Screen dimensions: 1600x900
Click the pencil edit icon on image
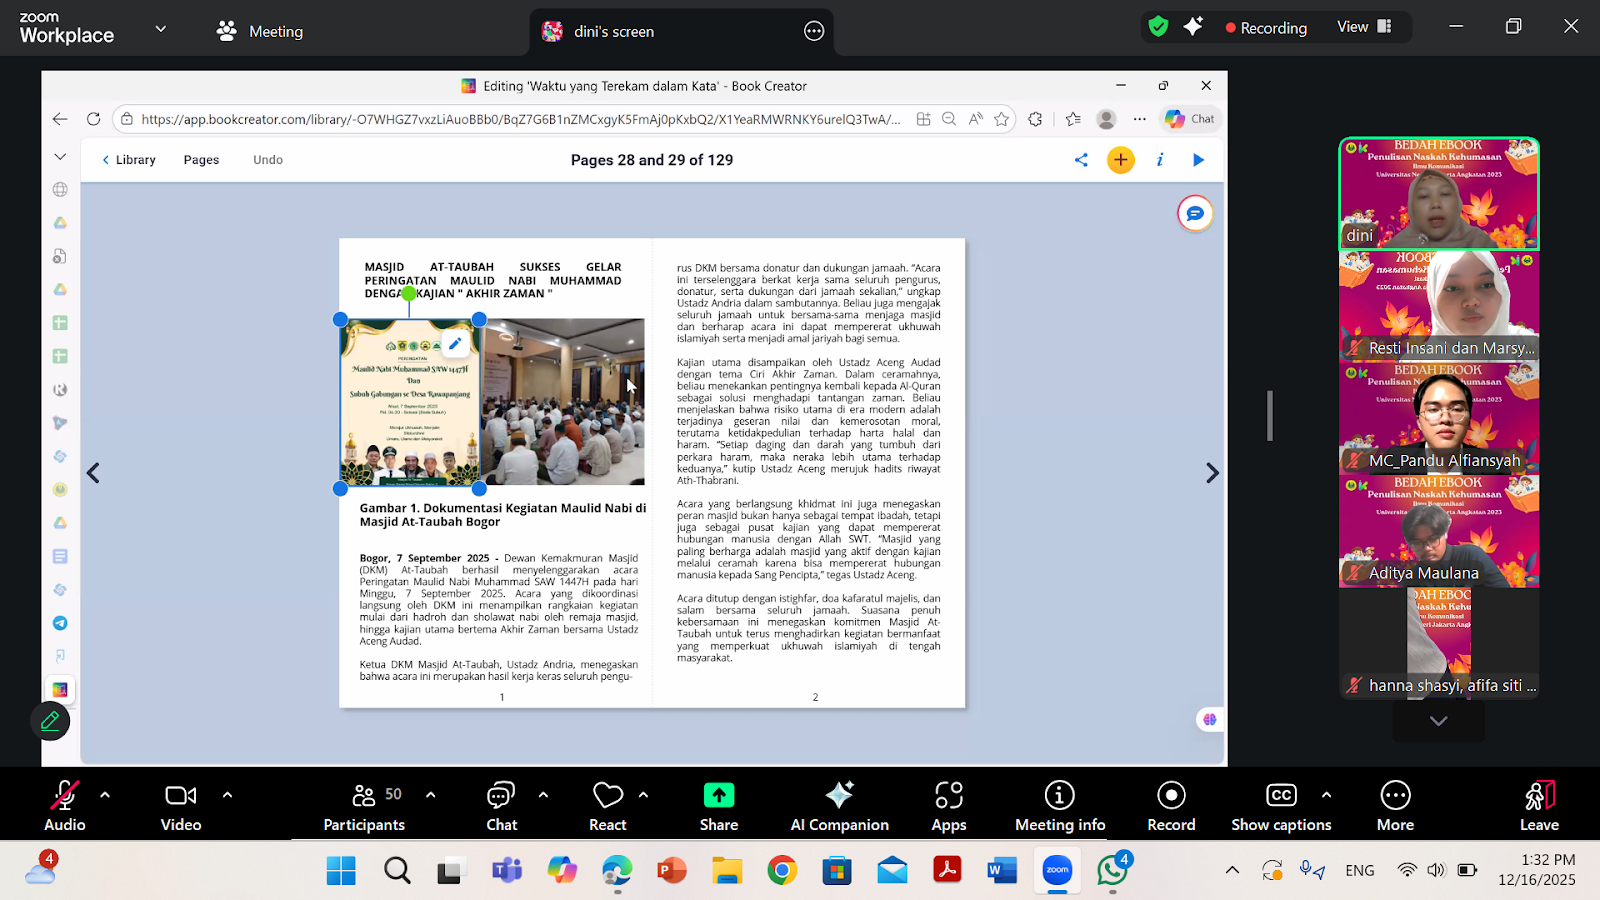pyautogui.click(x=455, y=344)
